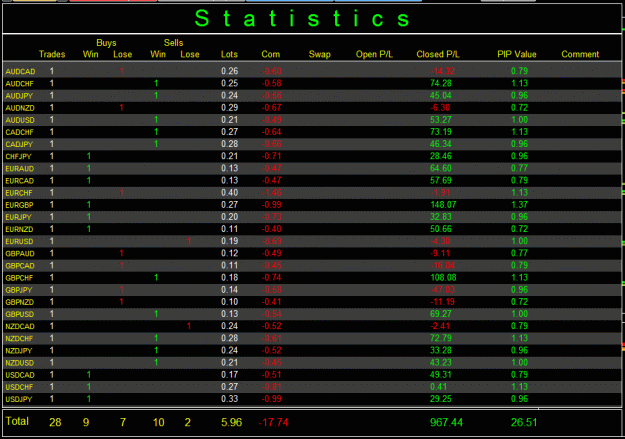Click the total lots value 5.96

(231, 422)
